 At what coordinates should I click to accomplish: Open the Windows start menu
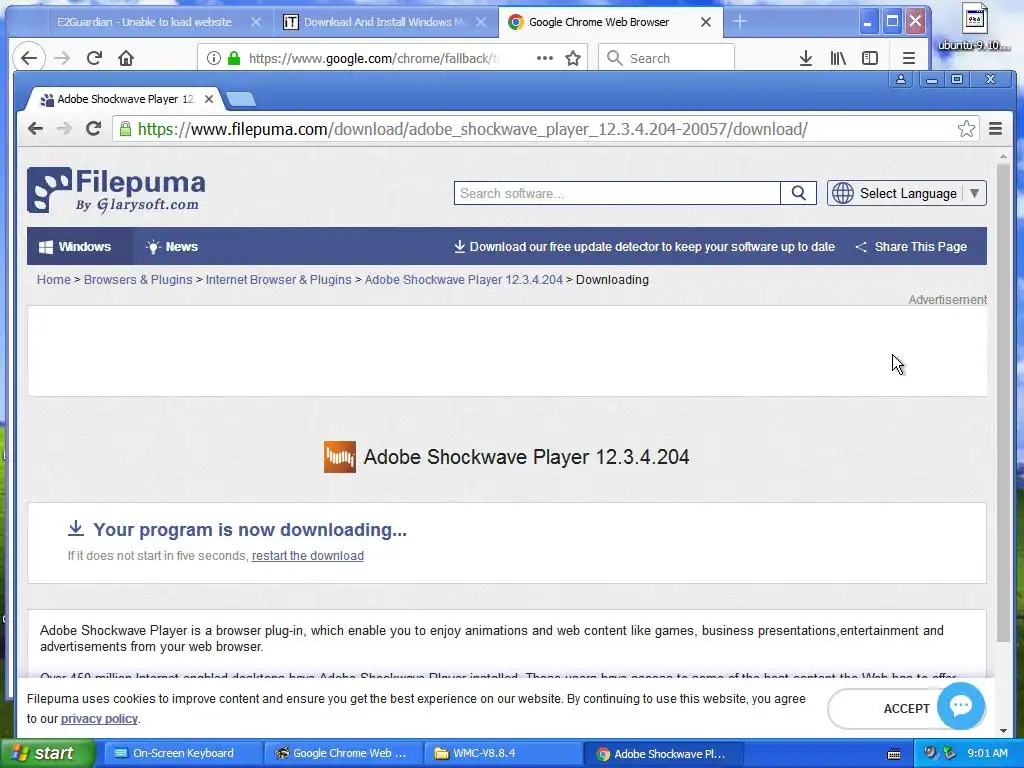click(47, 753)
